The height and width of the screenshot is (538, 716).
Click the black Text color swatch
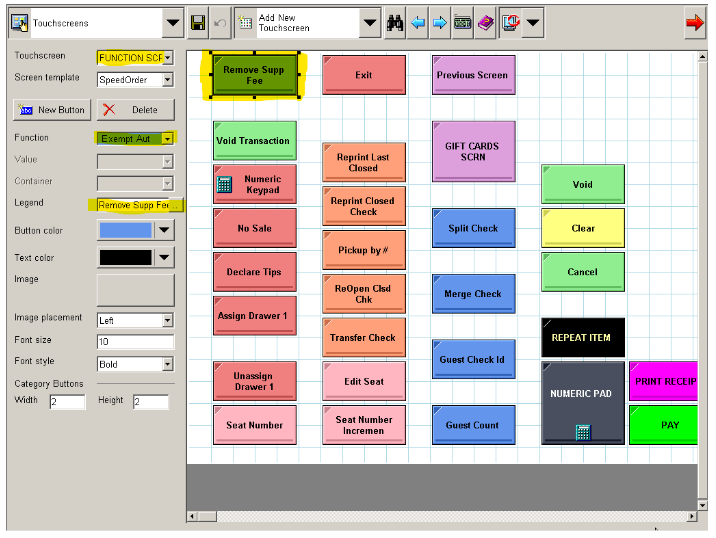pyautogui.click(x=125, y=258)
